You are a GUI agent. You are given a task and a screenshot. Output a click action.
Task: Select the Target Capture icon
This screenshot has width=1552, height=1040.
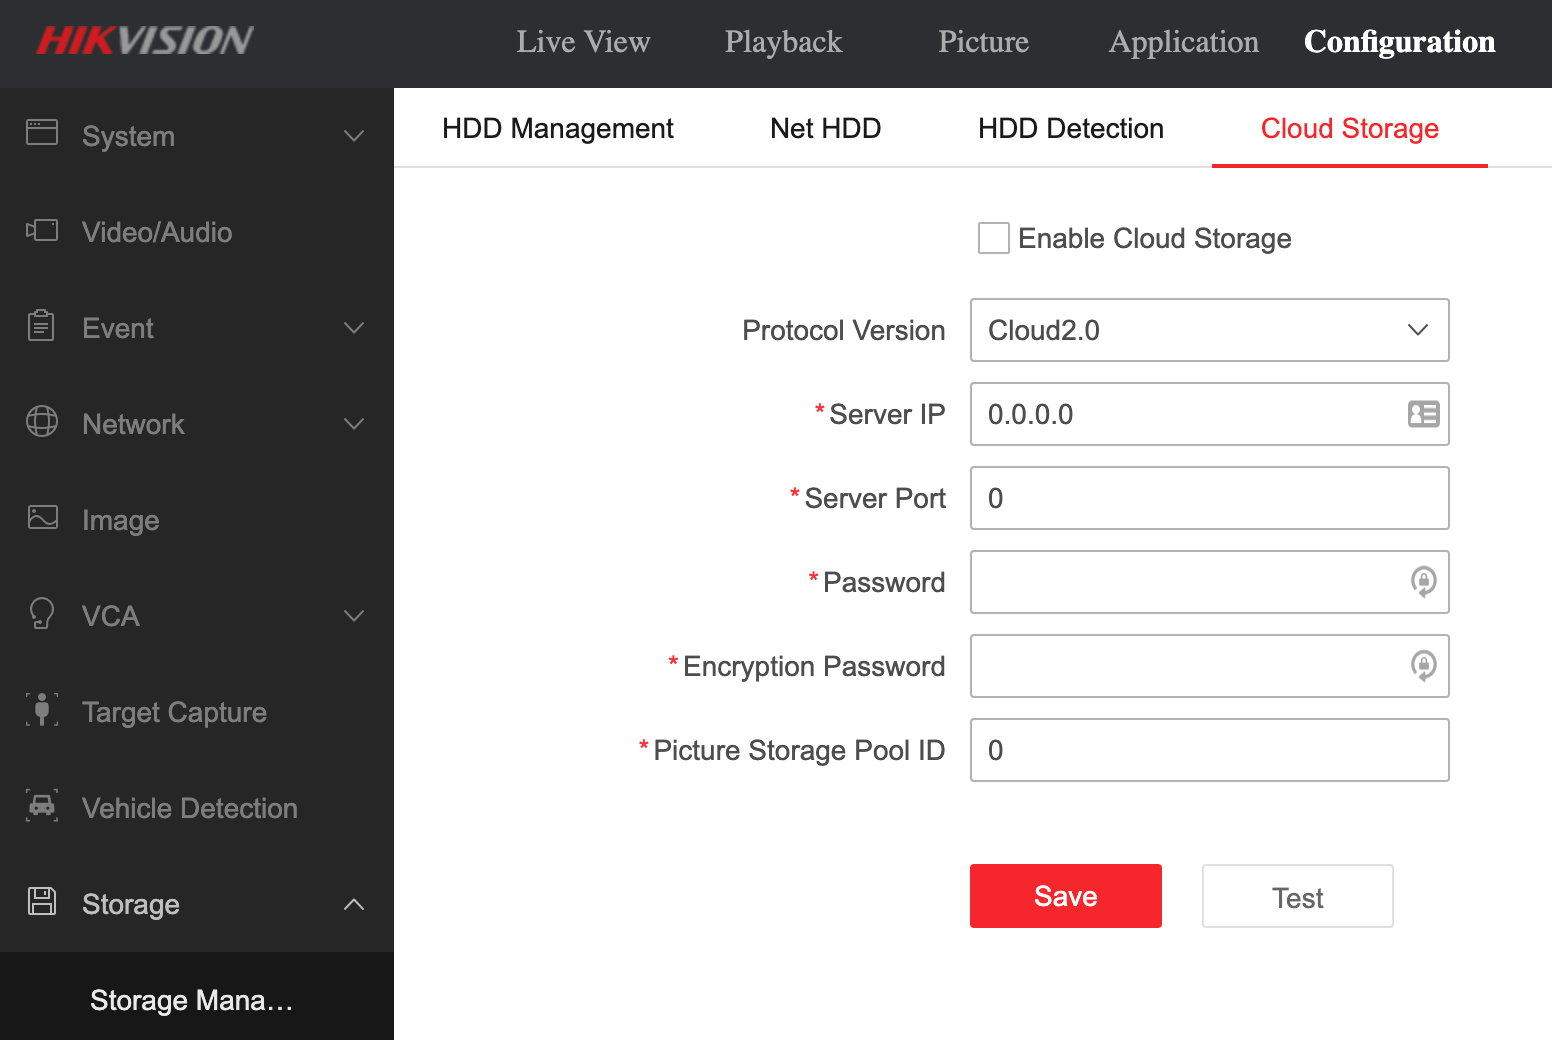pos(42,711)
